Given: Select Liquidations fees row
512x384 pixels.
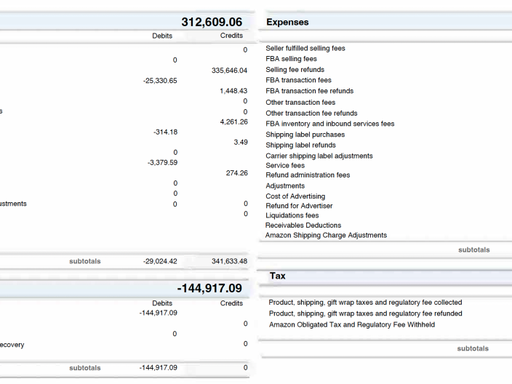Looking at the screenshot, I should [x=292, y=215].
